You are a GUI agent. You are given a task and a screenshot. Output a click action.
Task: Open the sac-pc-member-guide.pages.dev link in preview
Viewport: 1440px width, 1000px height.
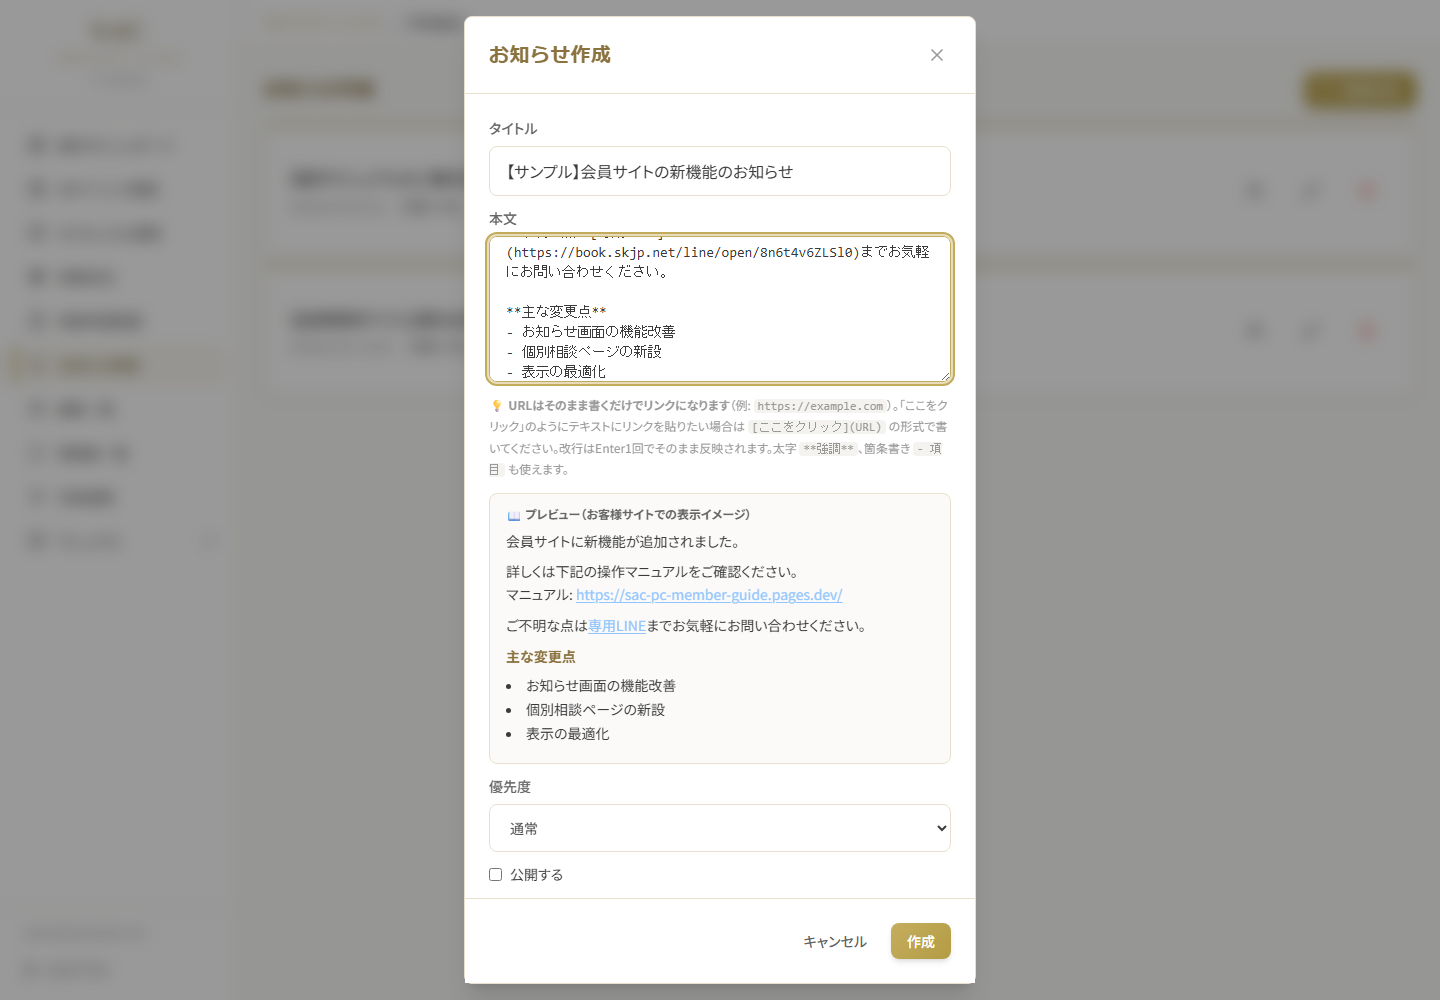pos(709,595)
